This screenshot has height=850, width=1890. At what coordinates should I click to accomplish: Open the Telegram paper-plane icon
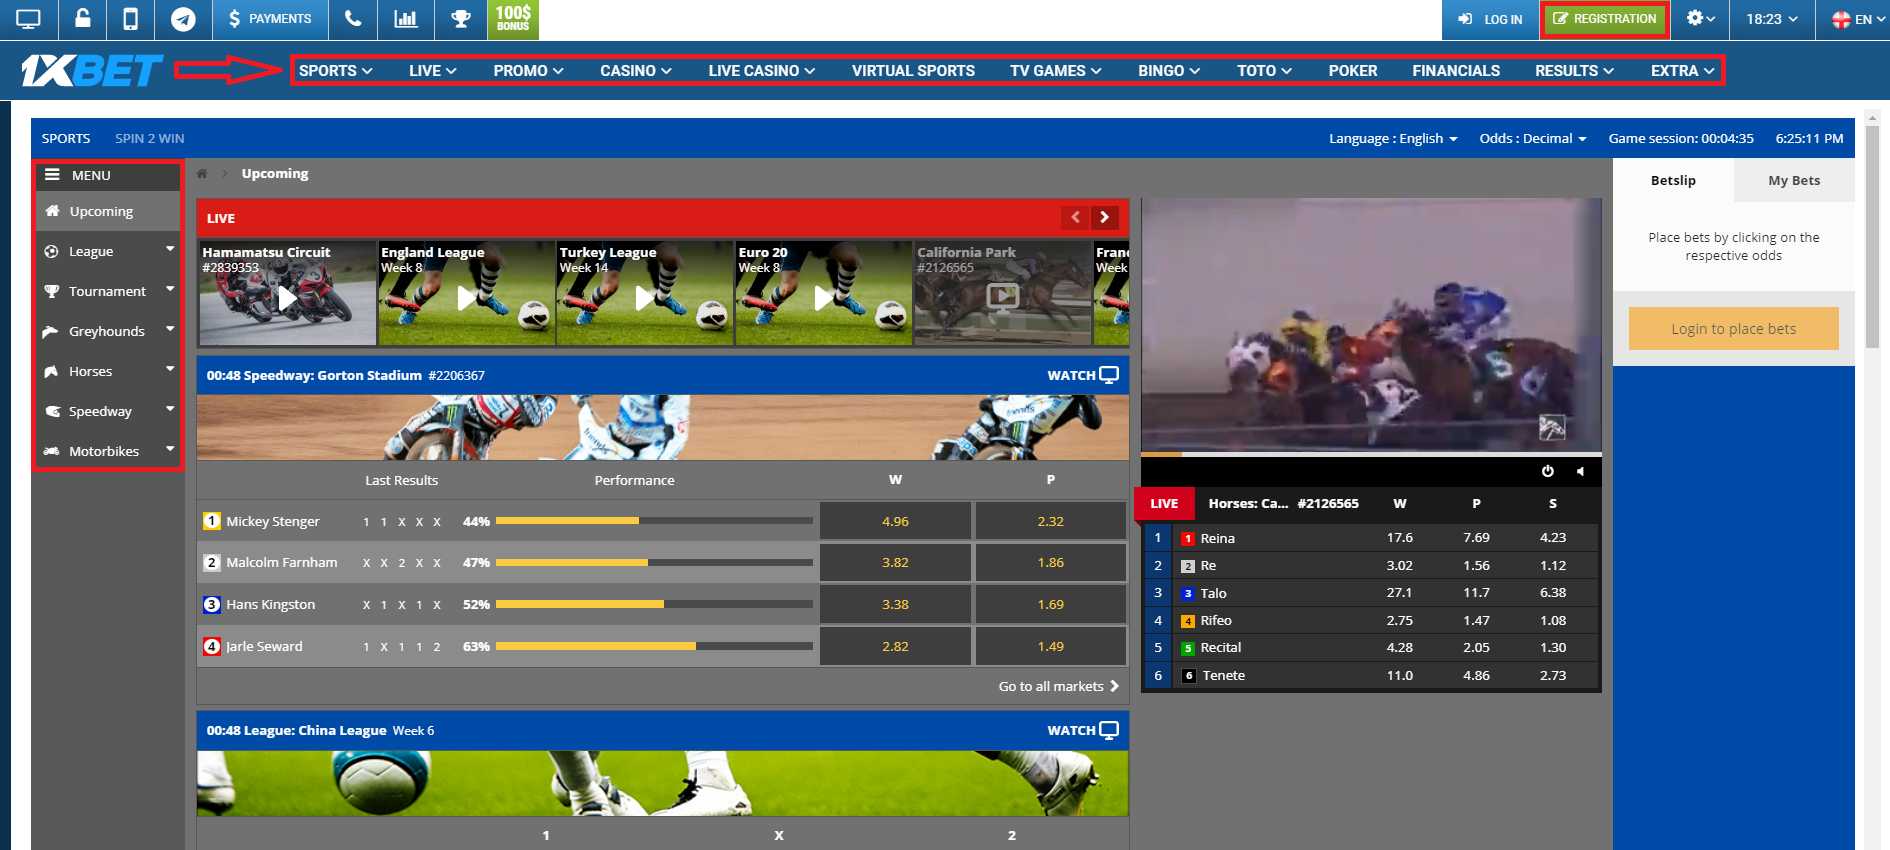tap(183, 19)
